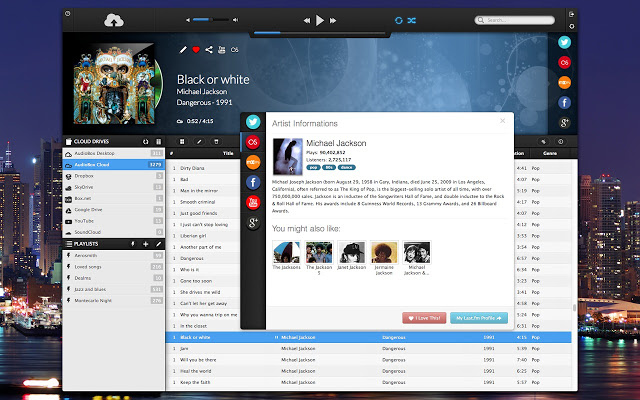The image size is (640, 400).
Task: Click the pencil edit button above track list
Action: click(199, 142)
